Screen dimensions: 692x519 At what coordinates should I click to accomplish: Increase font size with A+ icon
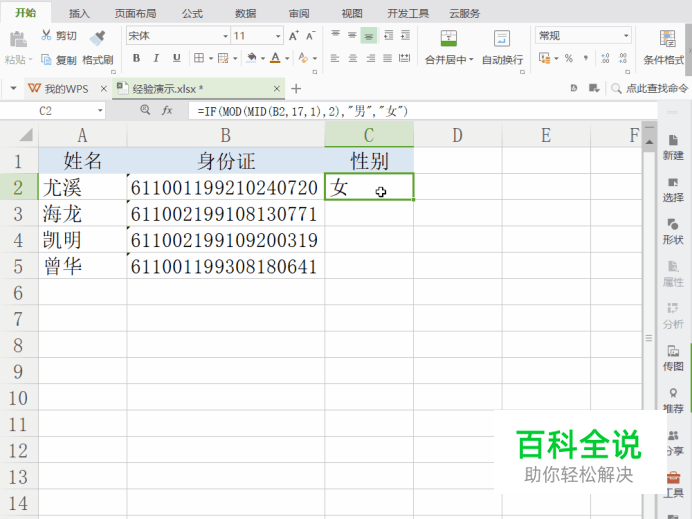[294, 36]
